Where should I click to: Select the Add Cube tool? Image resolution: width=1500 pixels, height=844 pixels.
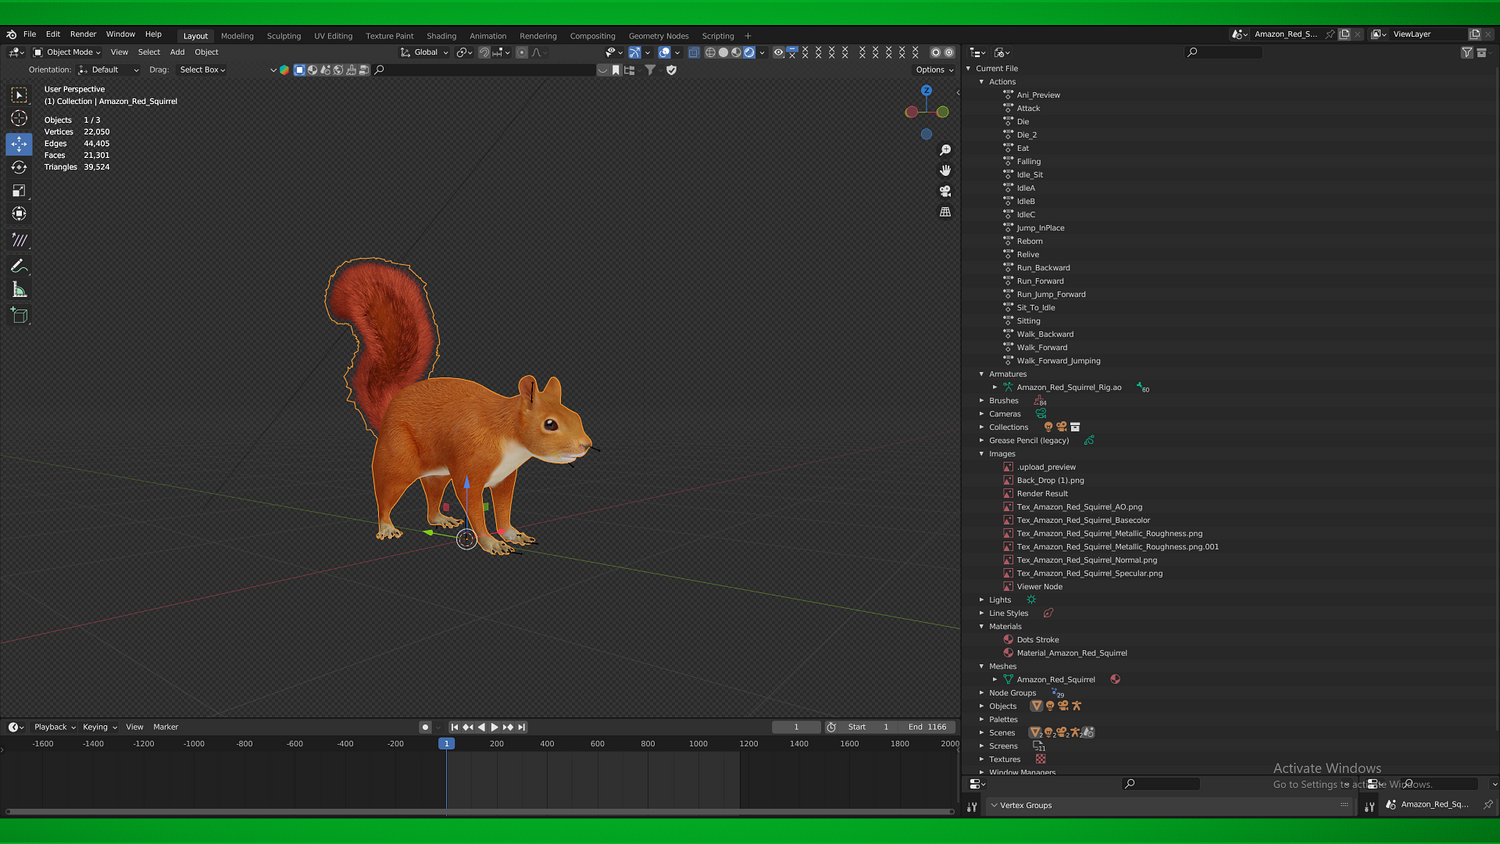(19, 315)
